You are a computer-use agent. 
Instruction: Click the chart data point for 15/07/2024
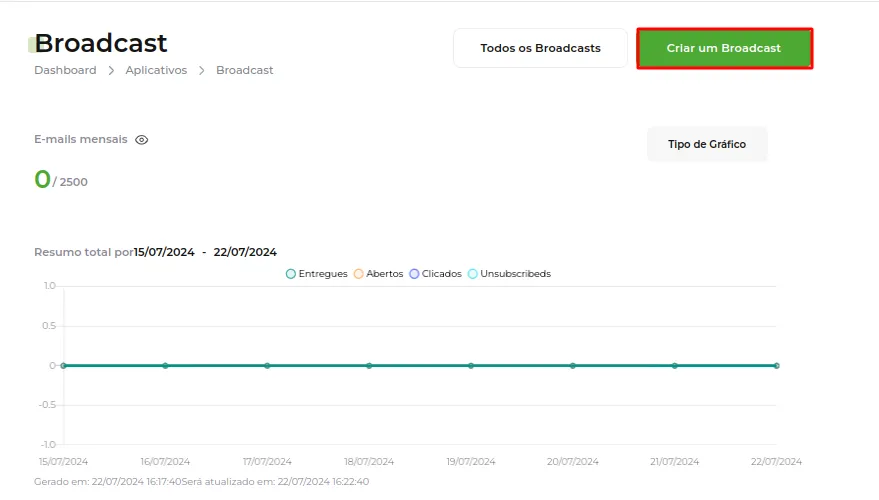(x=63, y=365)
